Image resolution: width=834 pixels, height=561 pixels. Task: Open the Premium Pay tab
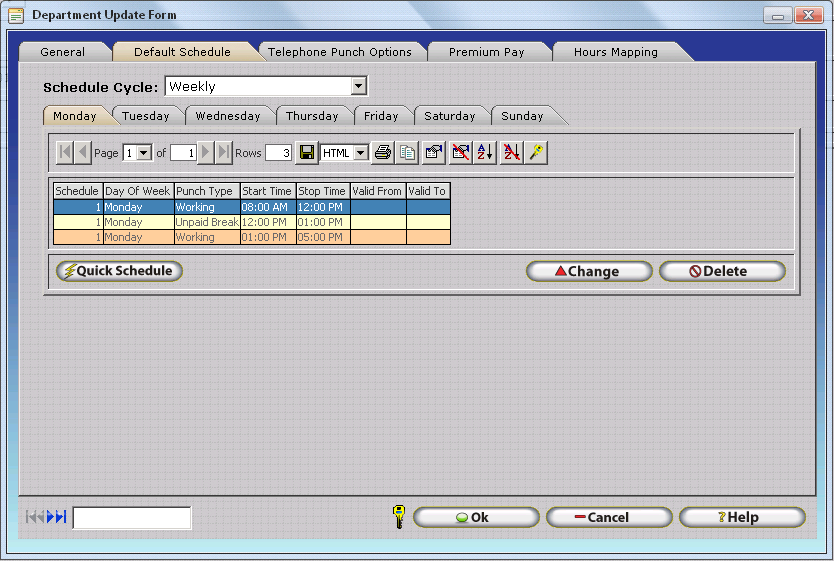click(486, 52)
